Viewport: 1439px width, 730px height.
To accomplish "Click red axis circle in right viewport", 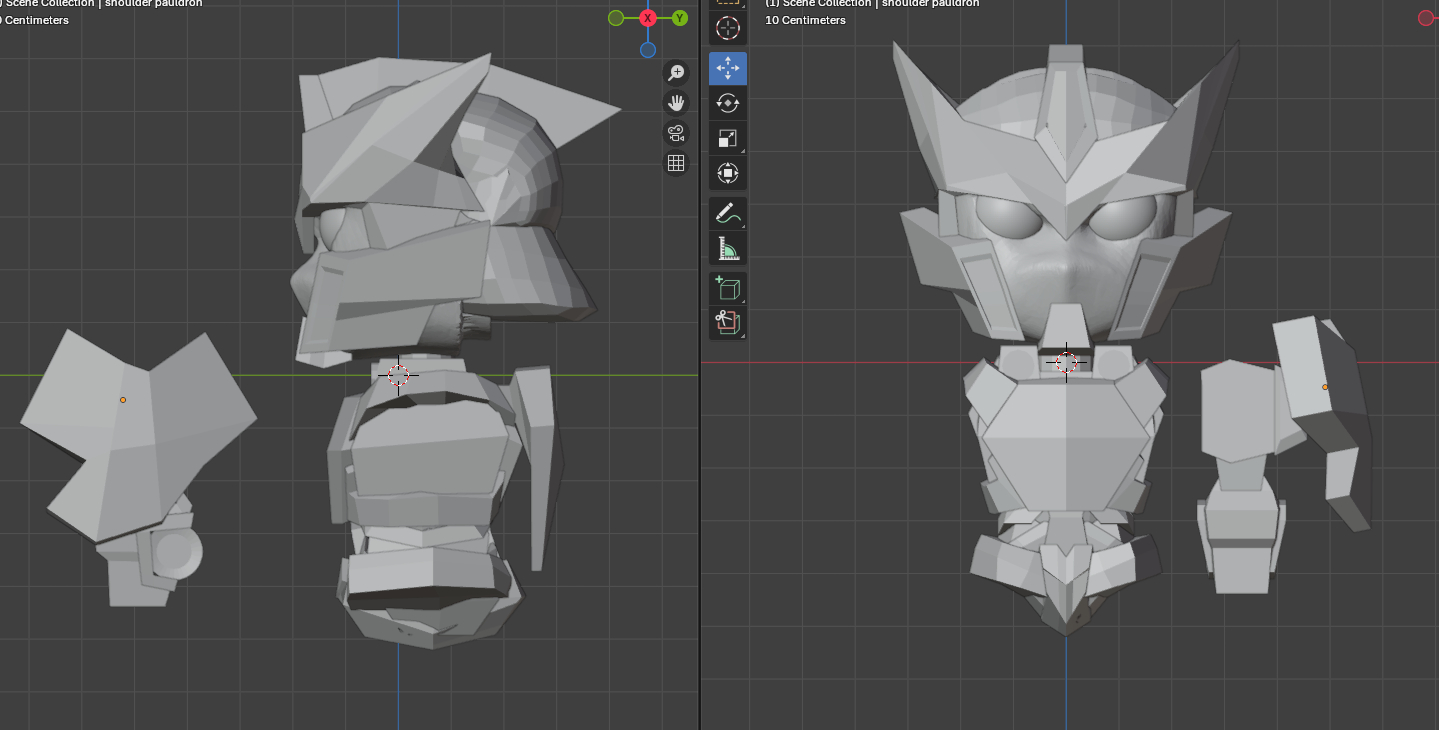I will point(1426,18).
